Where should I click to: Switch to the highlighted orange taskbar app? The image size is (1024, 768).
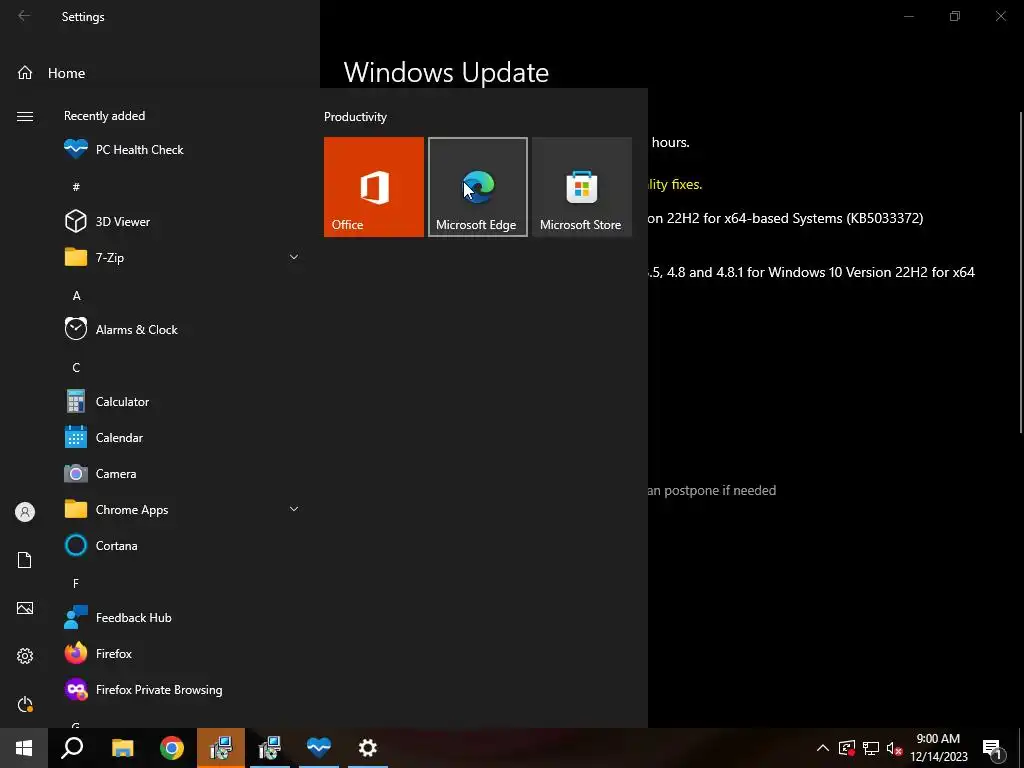coord(221,748)
